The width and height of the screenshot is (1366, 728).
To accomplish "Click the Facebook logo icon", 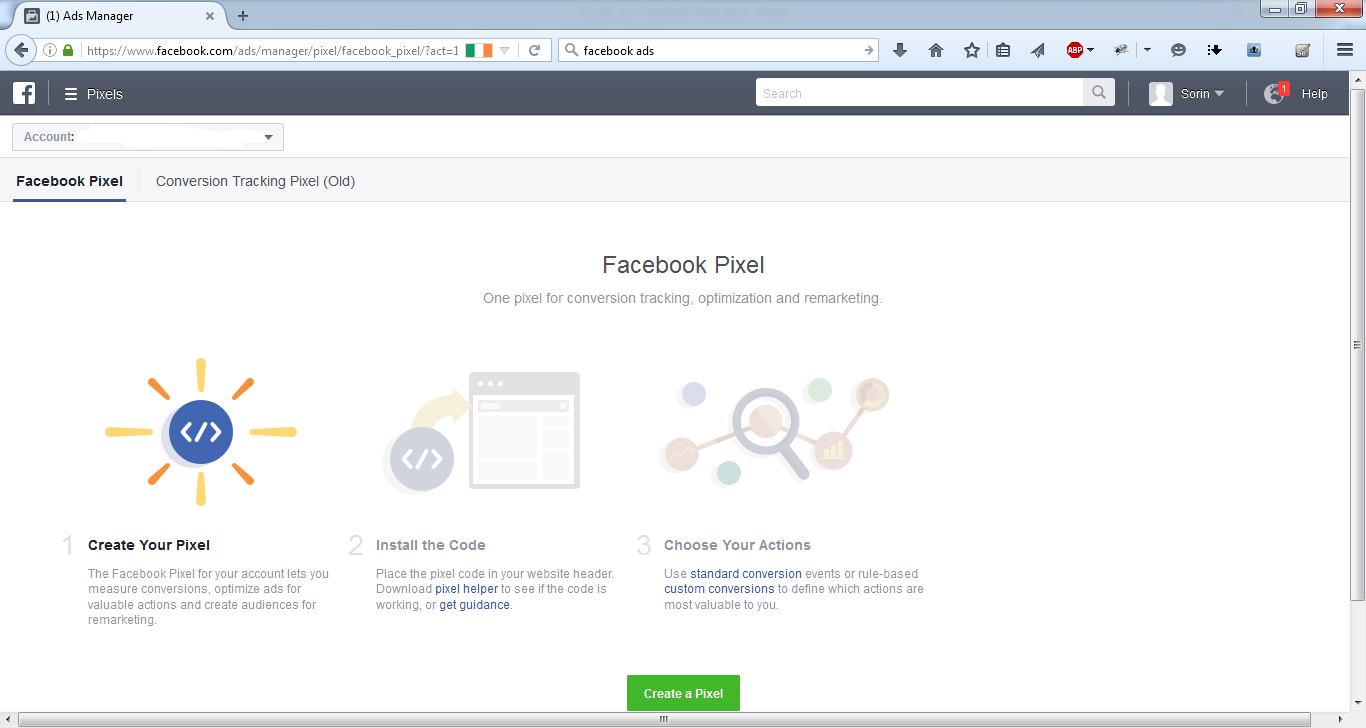I will (x=24, y=93).
